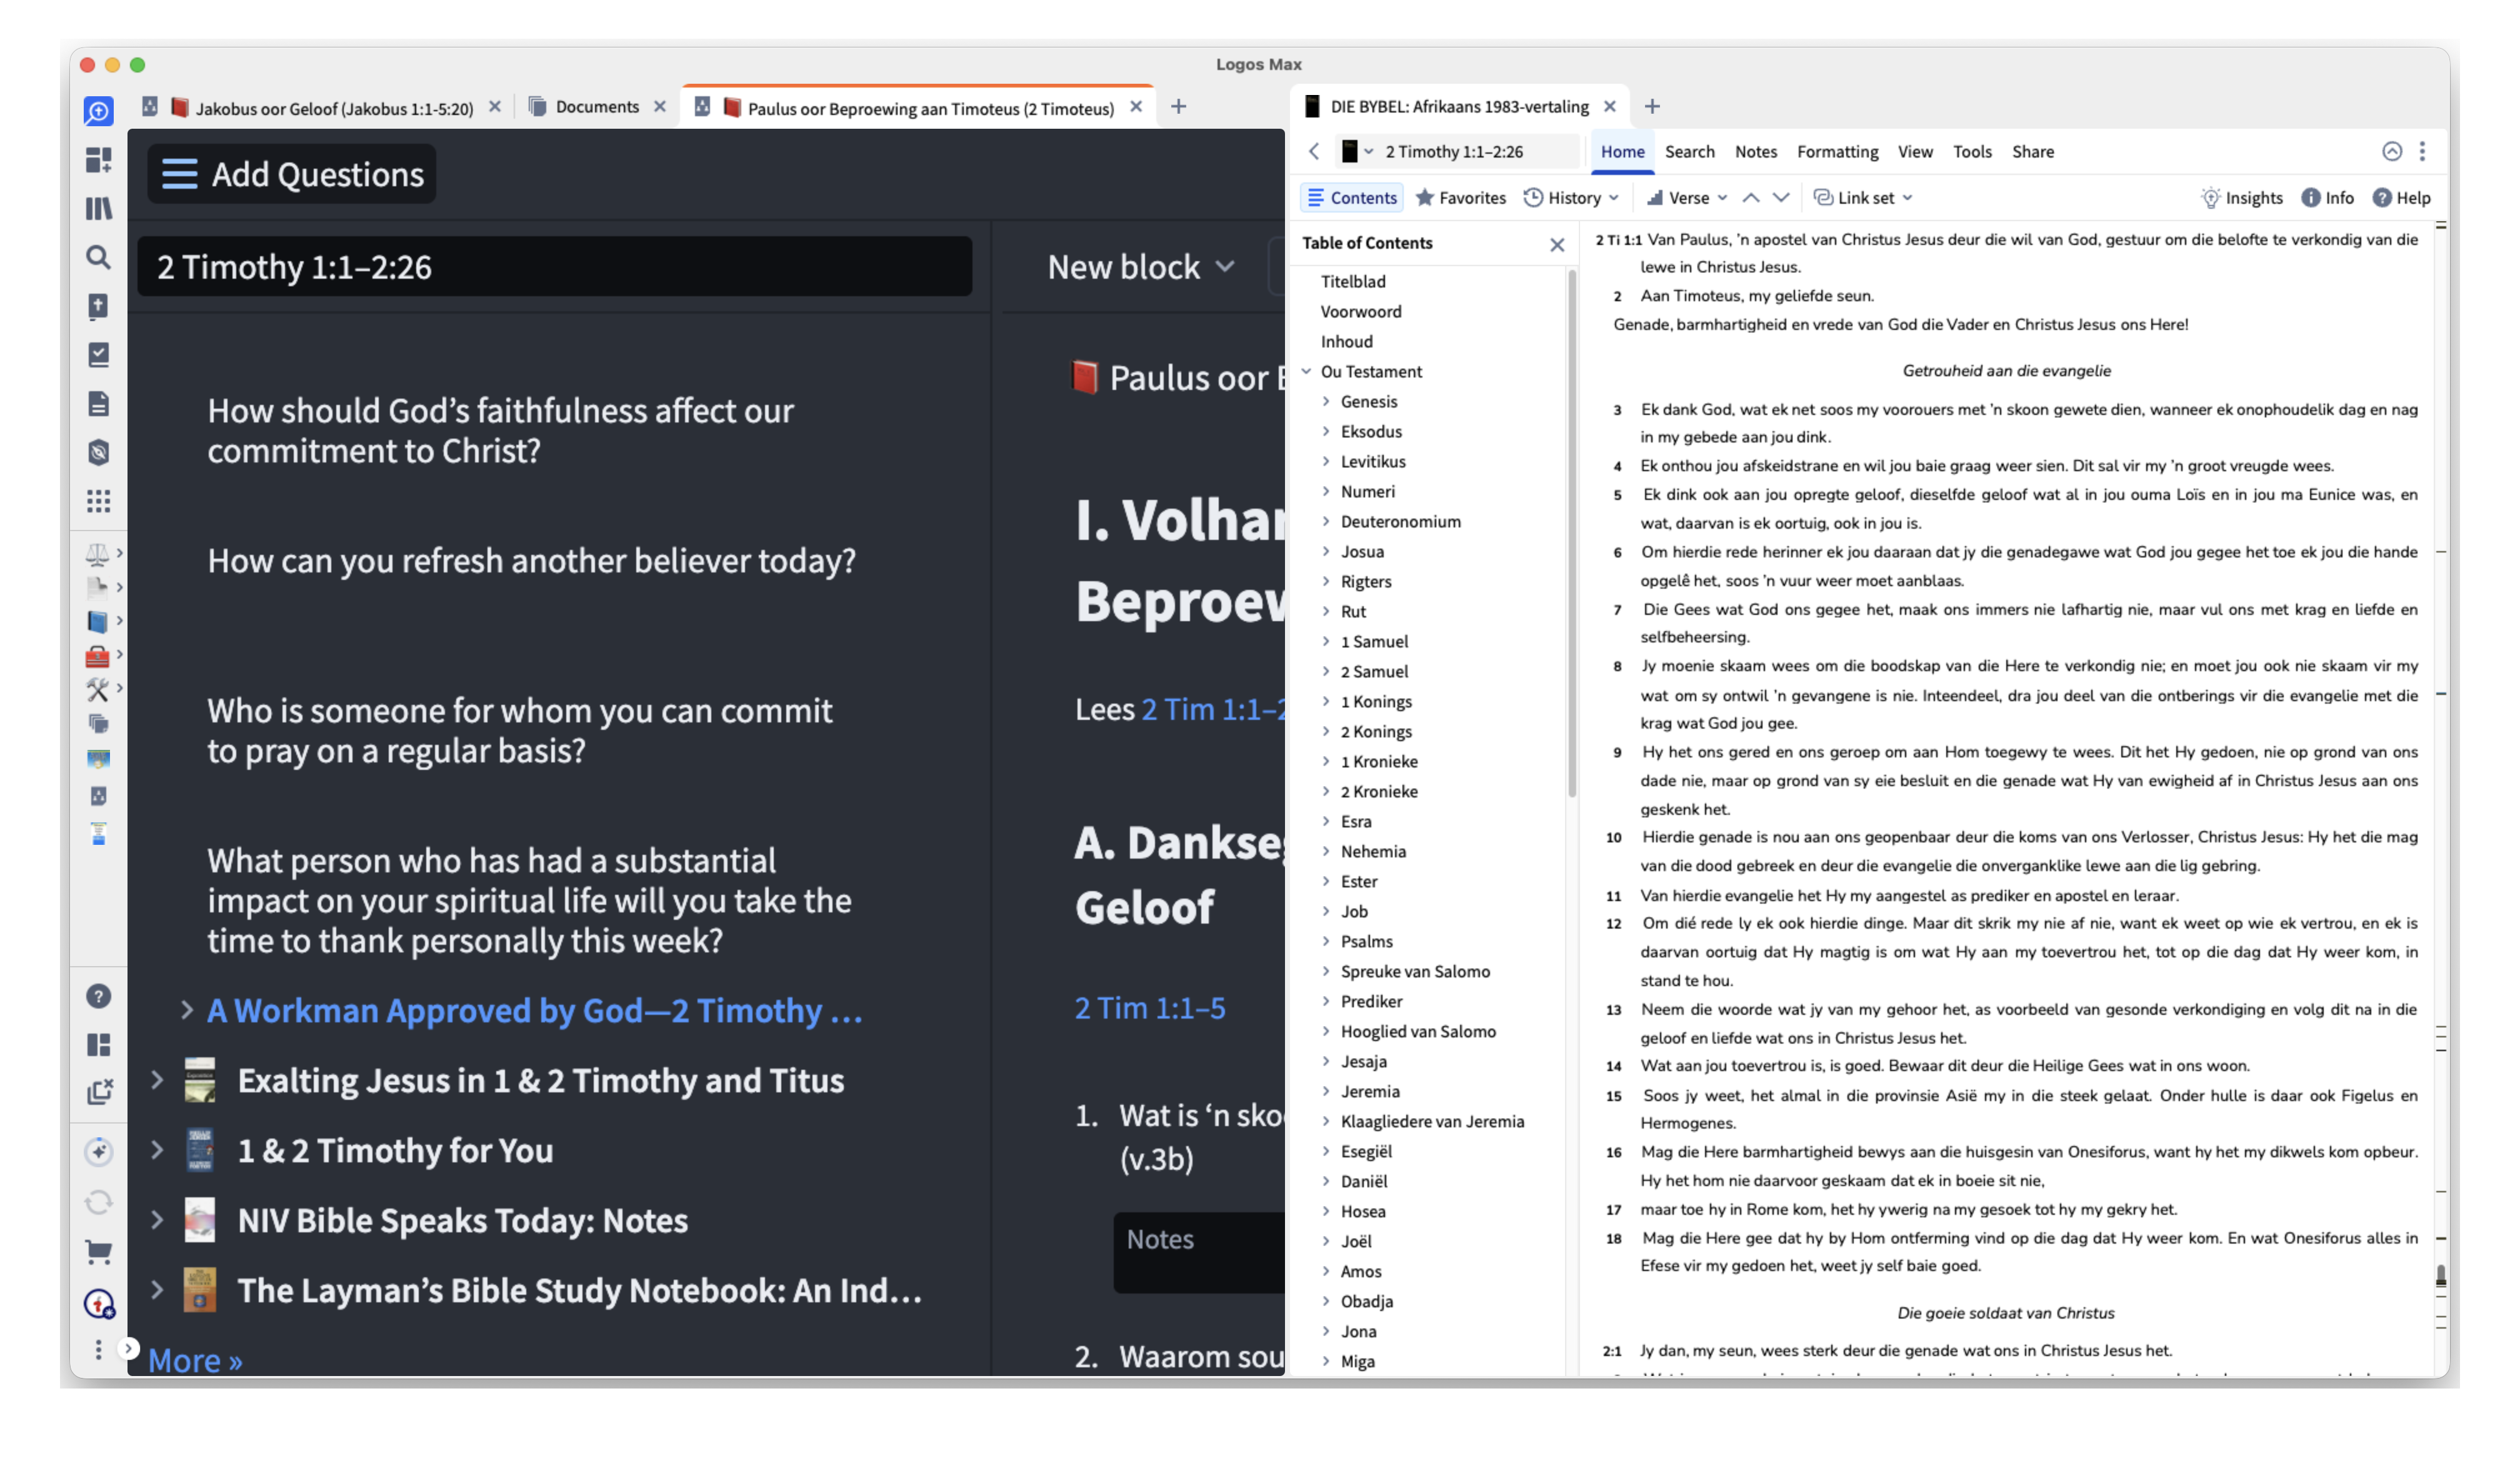Open the Library books icon
Image resolution: width=2520 pixels, height=1471 pixels.
pos(98,208)
